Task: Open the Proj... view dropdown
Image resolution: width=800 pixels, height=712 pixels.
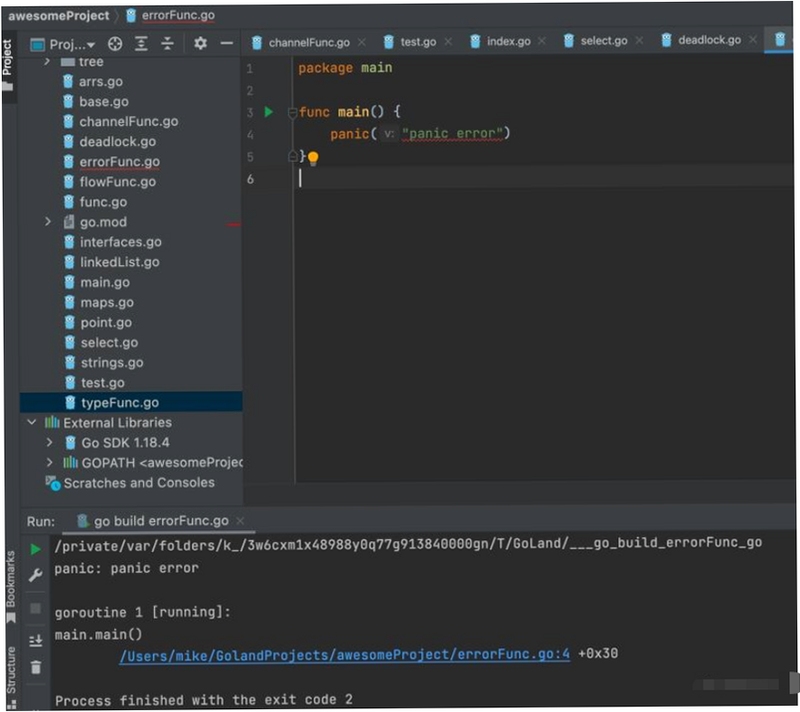Action: pyautogui.click(x=63, y=45)
